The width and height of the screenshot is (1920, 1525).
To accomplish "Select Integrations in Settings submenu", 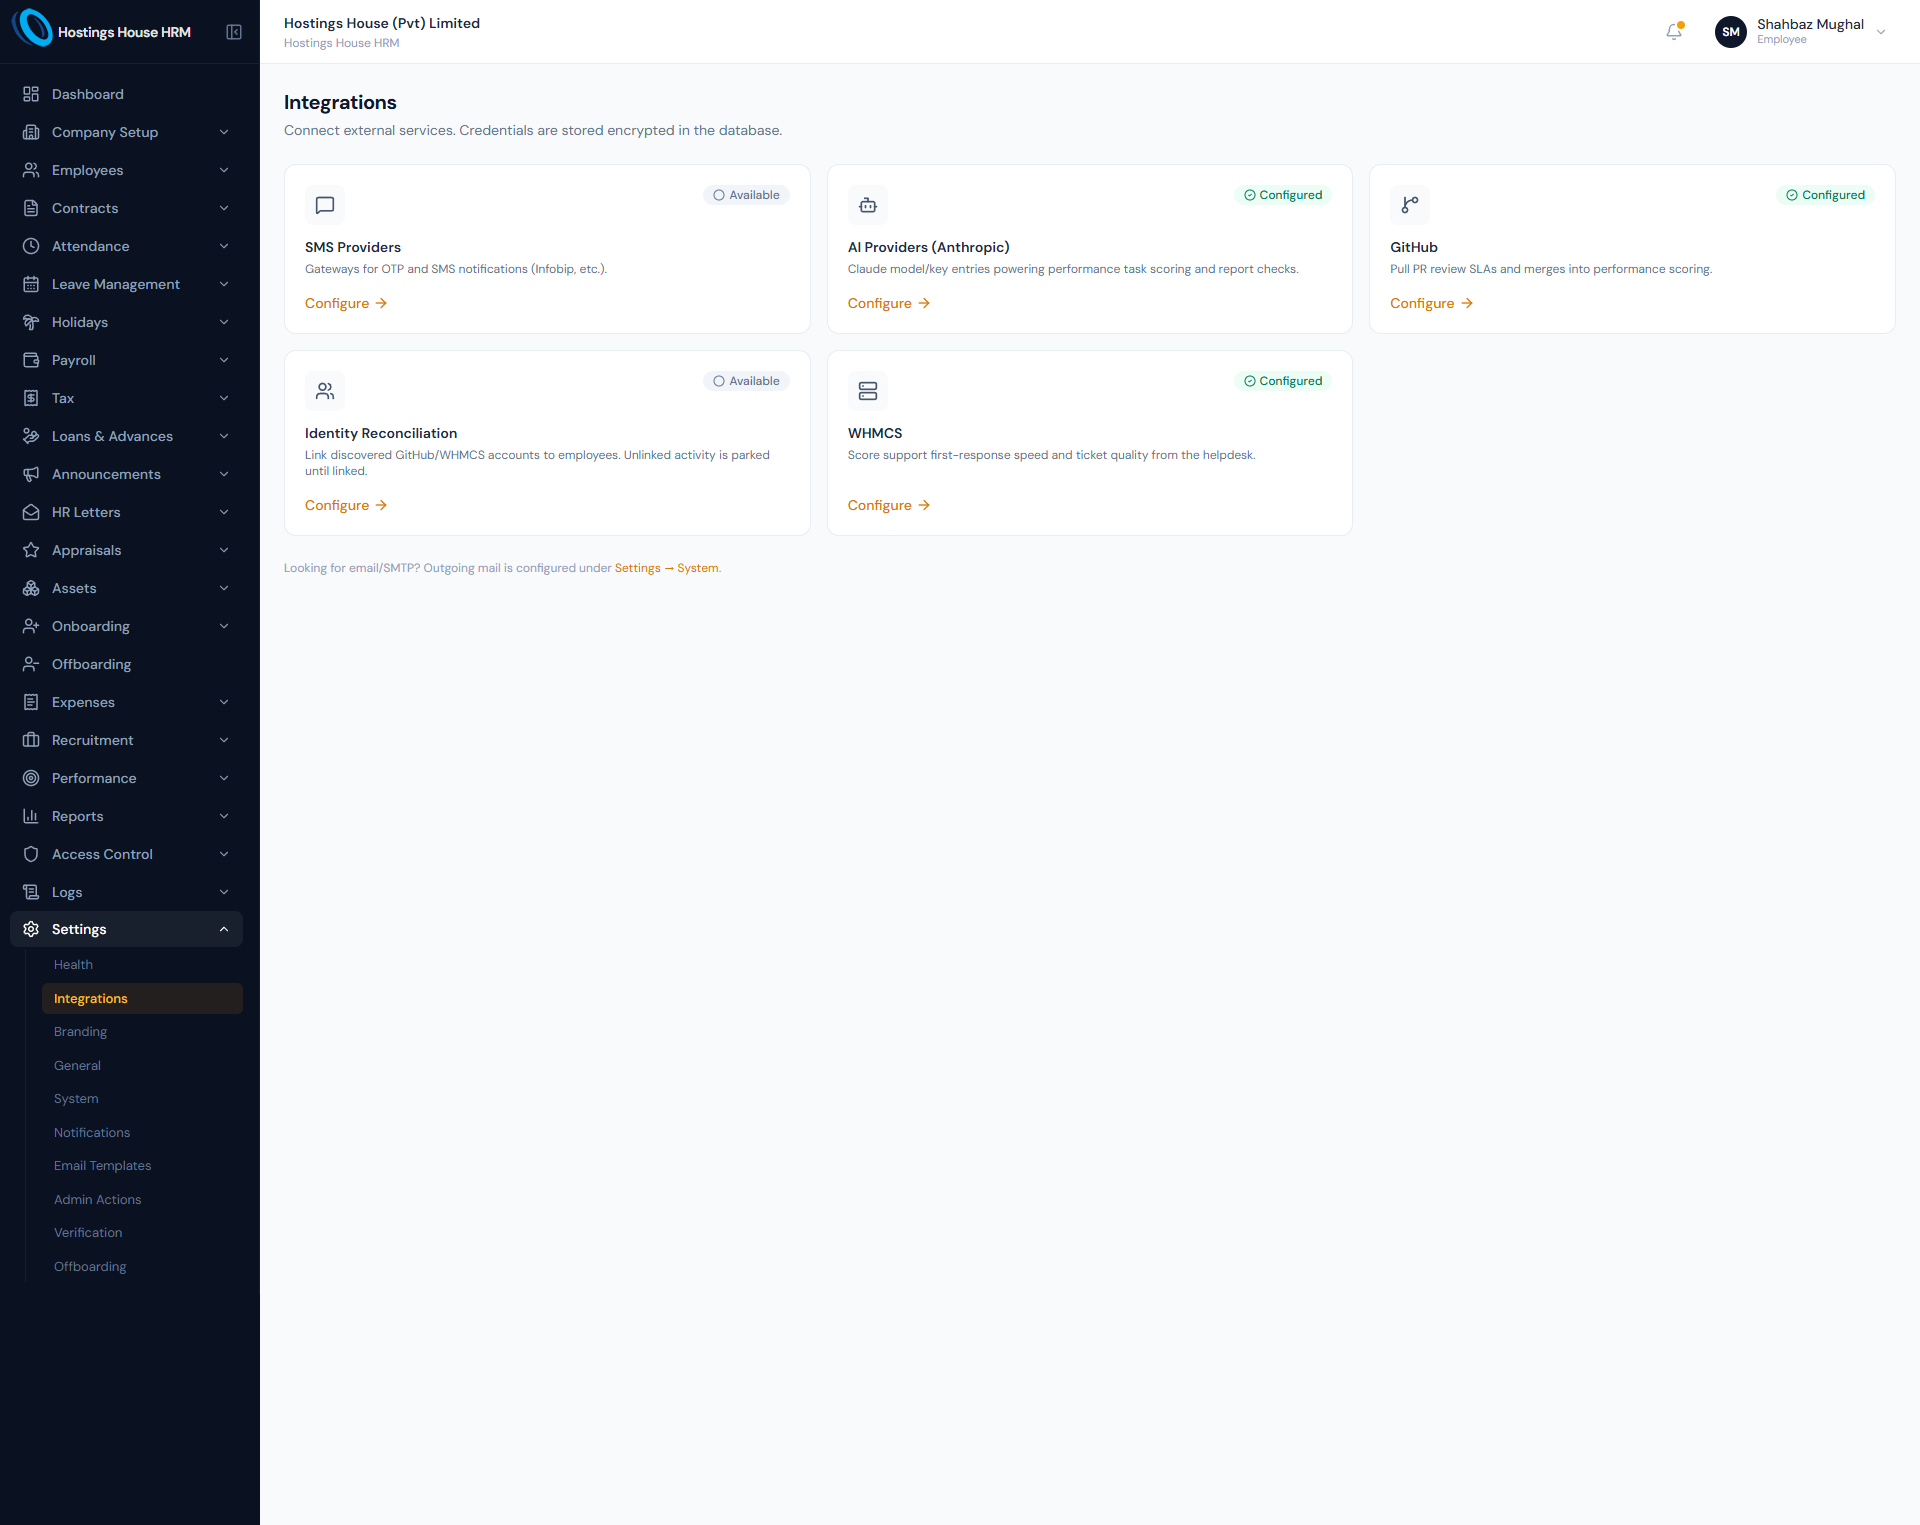I will point(142,999).
